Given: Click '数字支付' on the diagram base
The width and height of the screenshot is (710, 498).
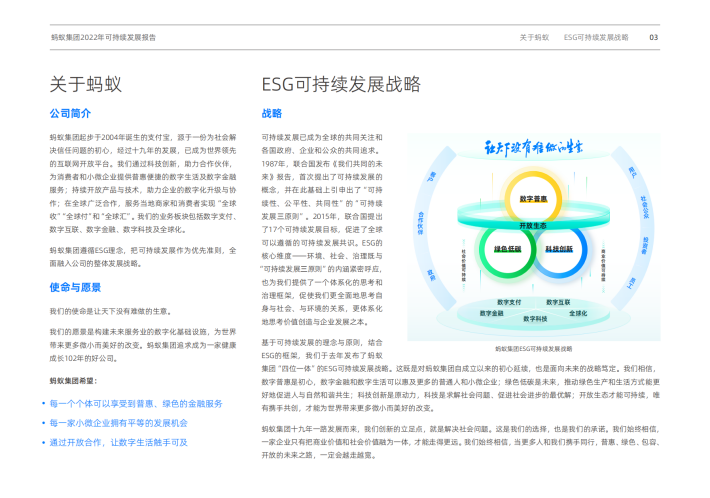Looking at the screenshot, I should pyautogui.click(x=509, y=302).
